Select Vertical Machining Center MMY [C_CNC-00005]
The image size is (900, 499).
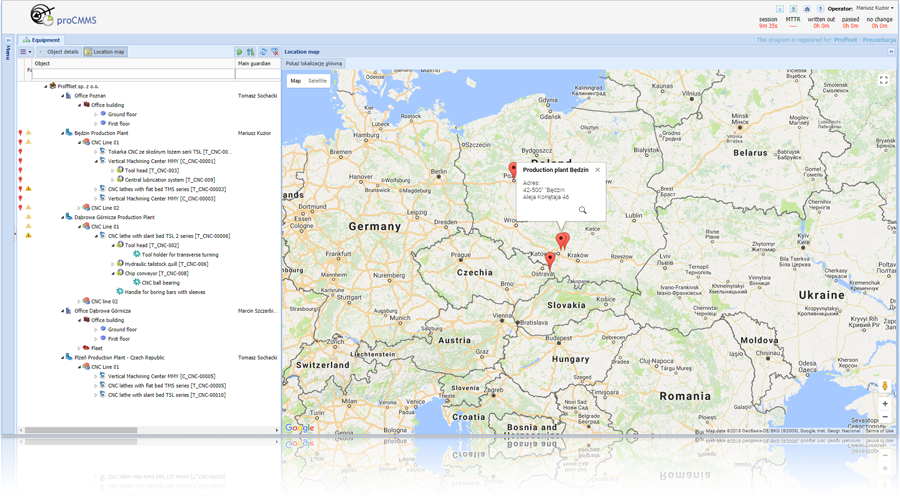point(162,376)
